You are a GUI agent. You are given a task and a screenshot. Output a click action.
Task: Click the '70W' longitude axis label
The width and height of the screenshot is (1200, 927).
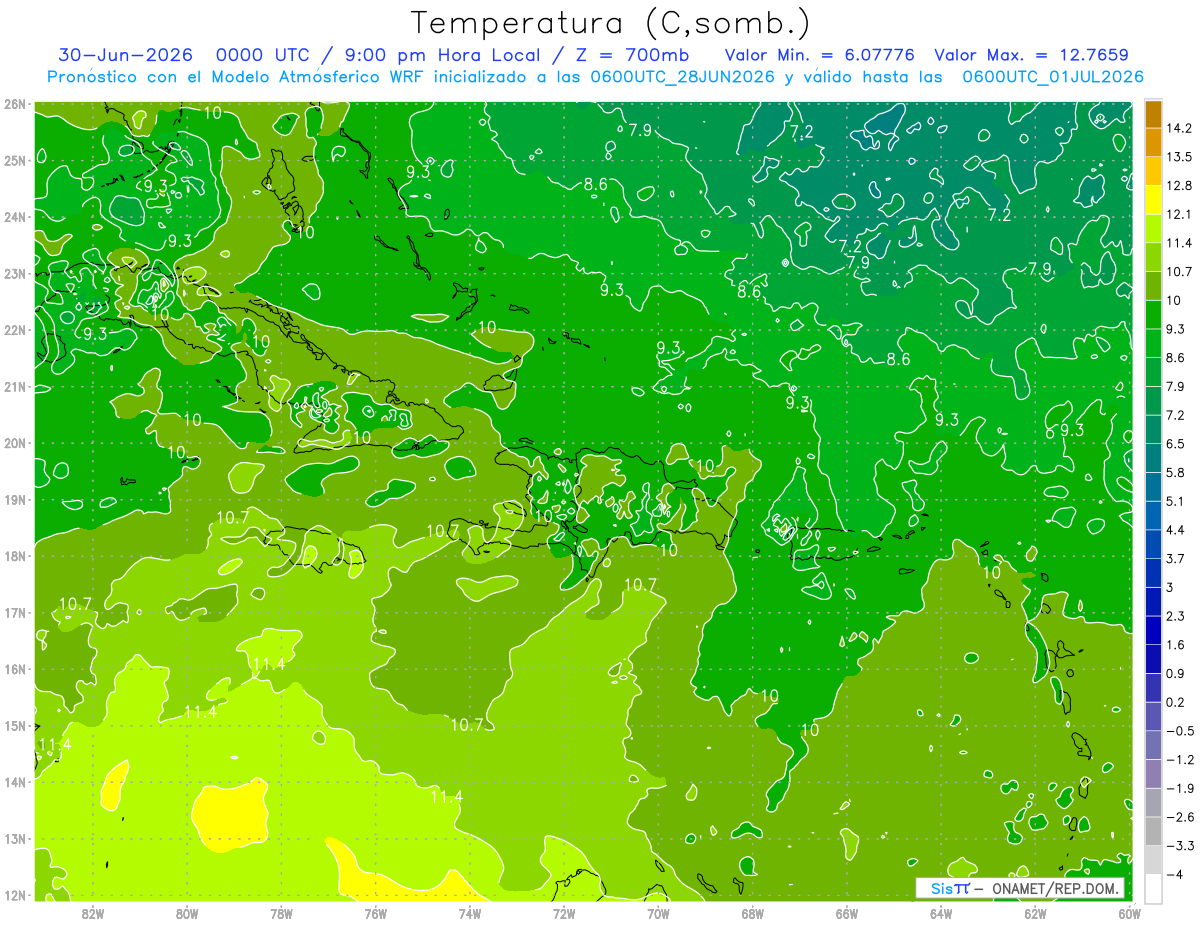(658, 913)
